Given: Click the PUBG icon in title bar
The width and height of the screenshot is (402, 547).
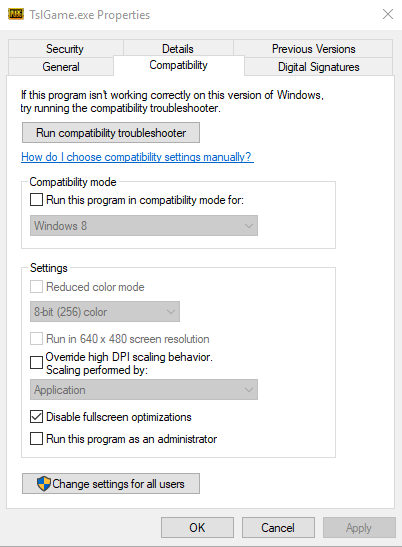Looking at the screenshot, I should pos(16,14).
